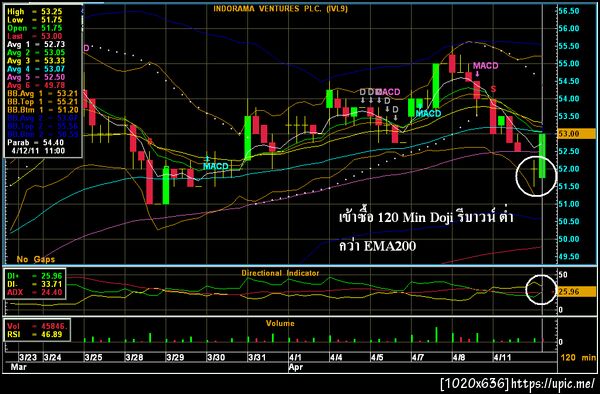Click the 4/8 date marker

click(x=459, y=358)
